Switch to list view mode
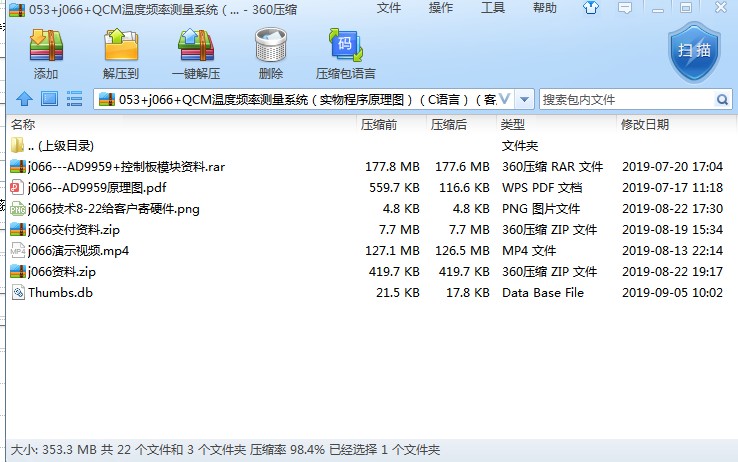The image size is (738, 462). pos(74,99)
